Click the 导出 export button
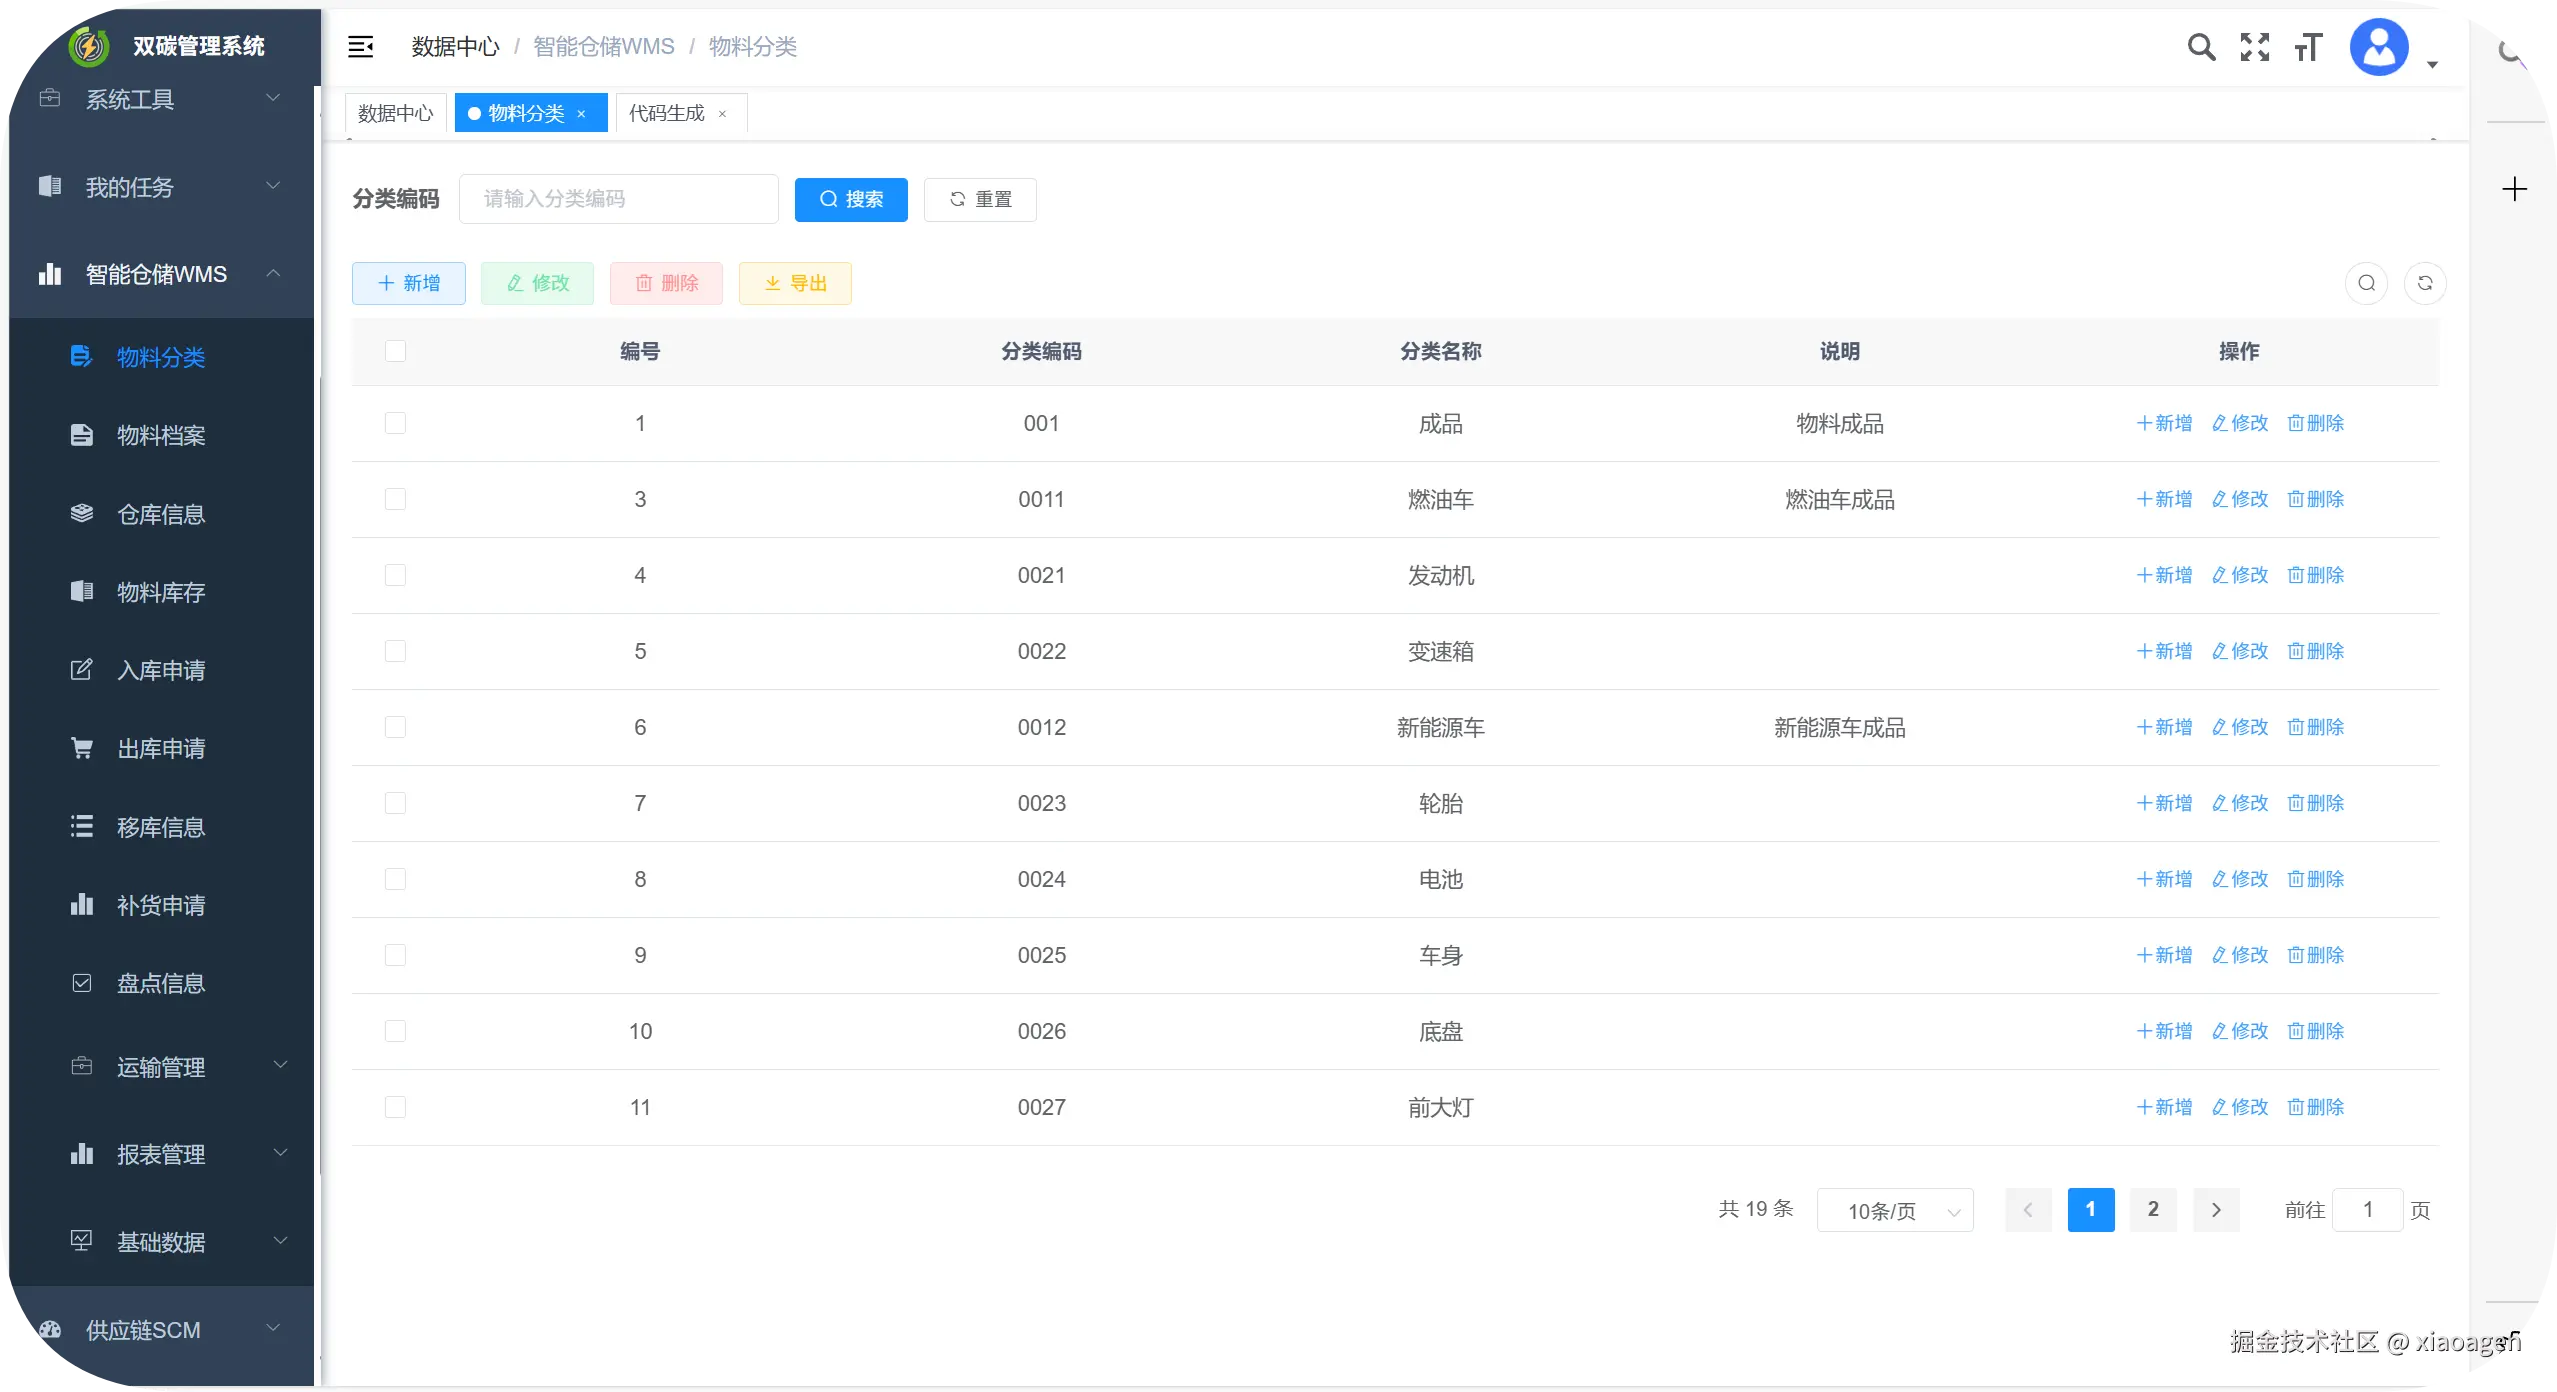Image resolution: width=2557 pixels, height=1392 pixels. coord(794,283)
